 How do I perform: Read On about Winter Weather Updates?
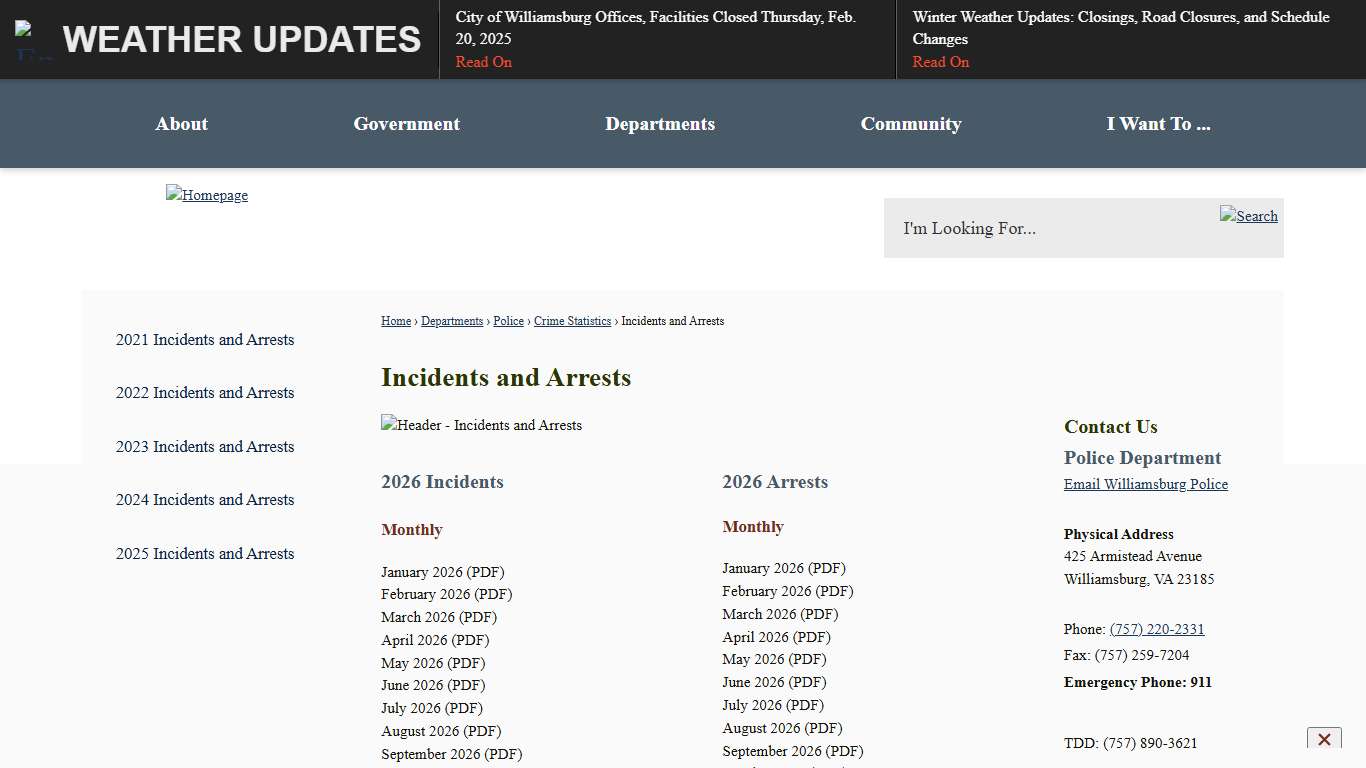pyautogui.click(x=940, y=62)
